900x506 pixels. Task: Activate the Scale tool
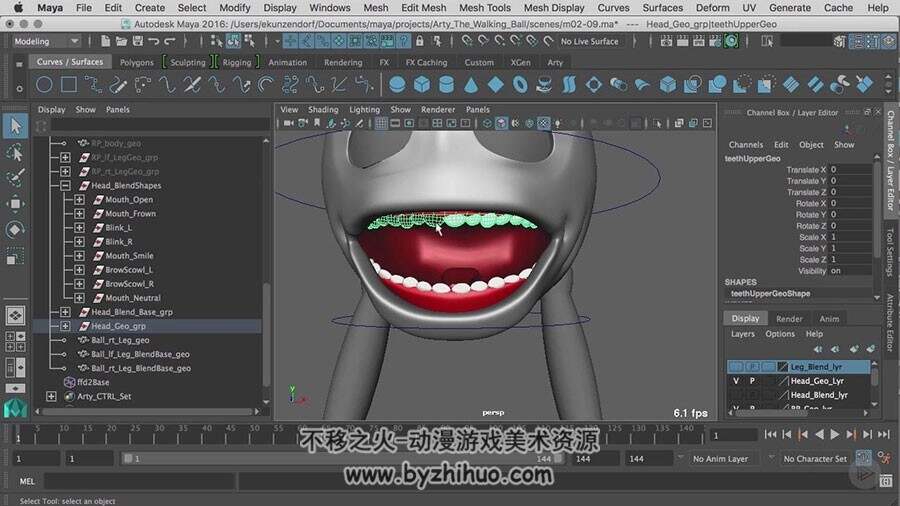click(15, 255)
